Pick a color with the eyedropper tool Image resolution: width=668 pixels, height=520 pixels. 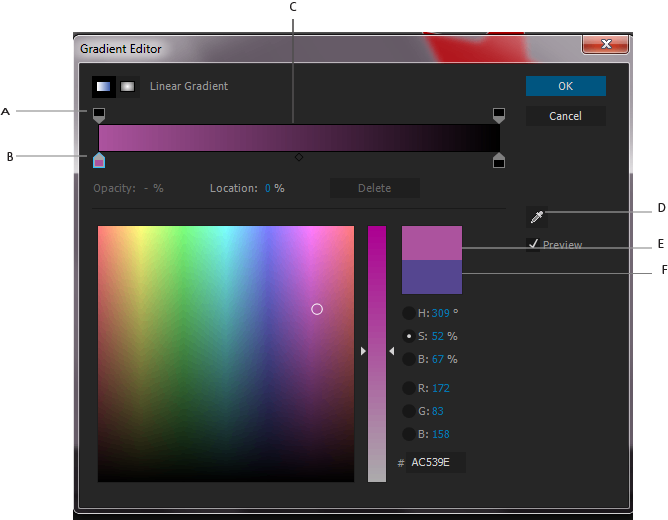537,216
